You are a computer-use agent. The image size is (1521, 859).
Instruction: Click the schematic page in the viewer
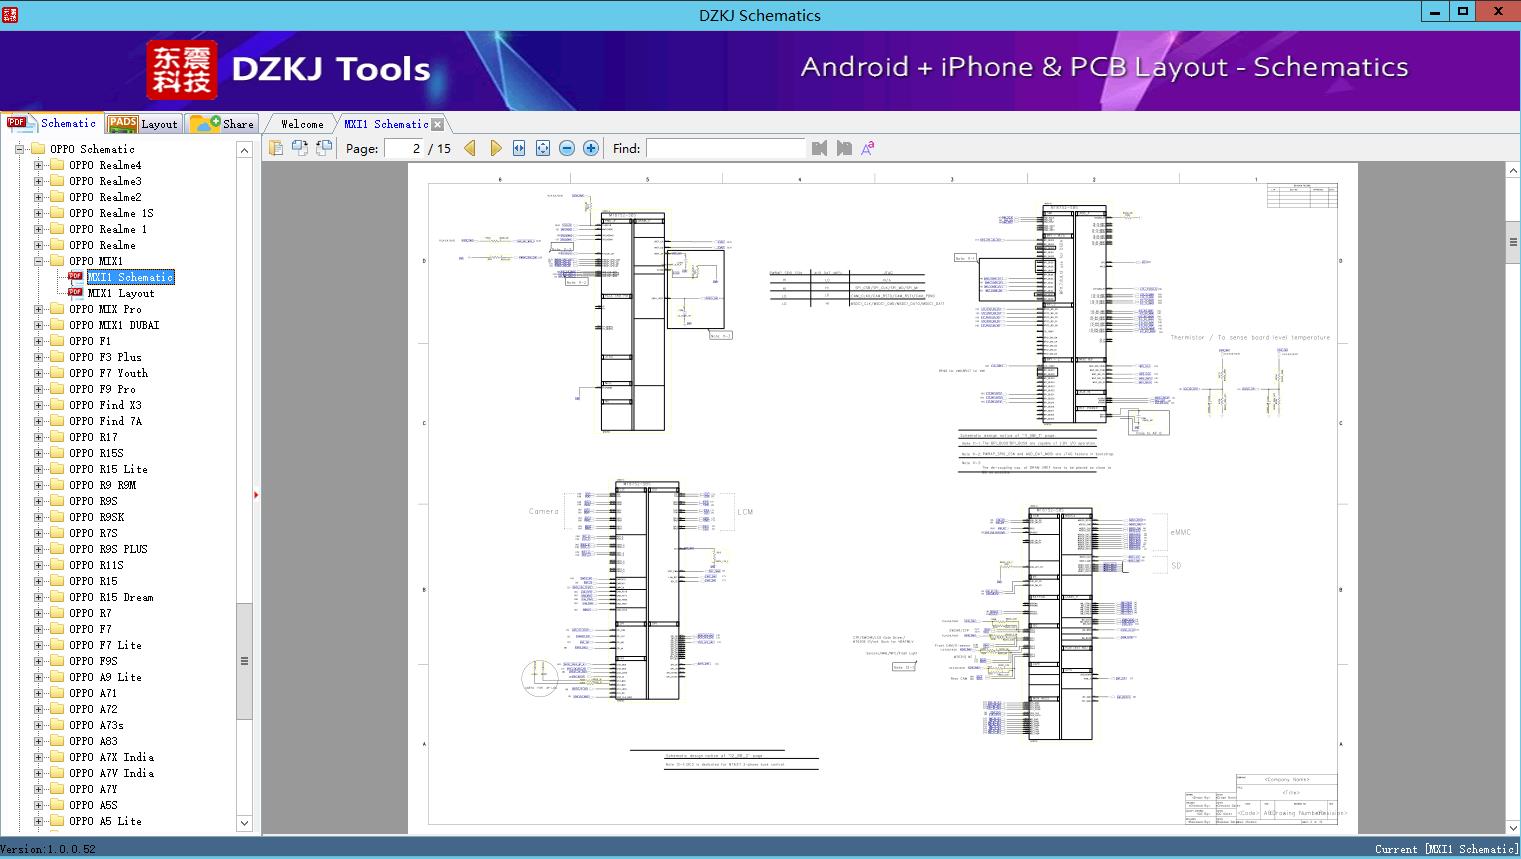point(884,496)
